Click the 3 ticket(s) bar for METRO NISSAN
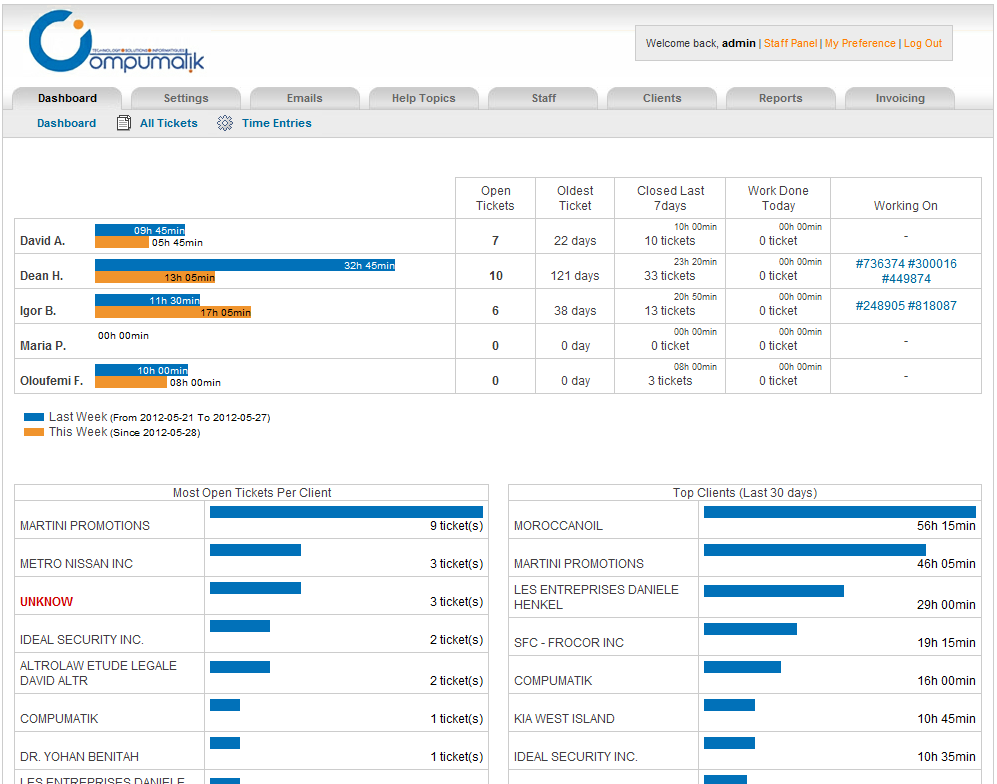Screen dimensions: 997x784 (x=256, y=550)
